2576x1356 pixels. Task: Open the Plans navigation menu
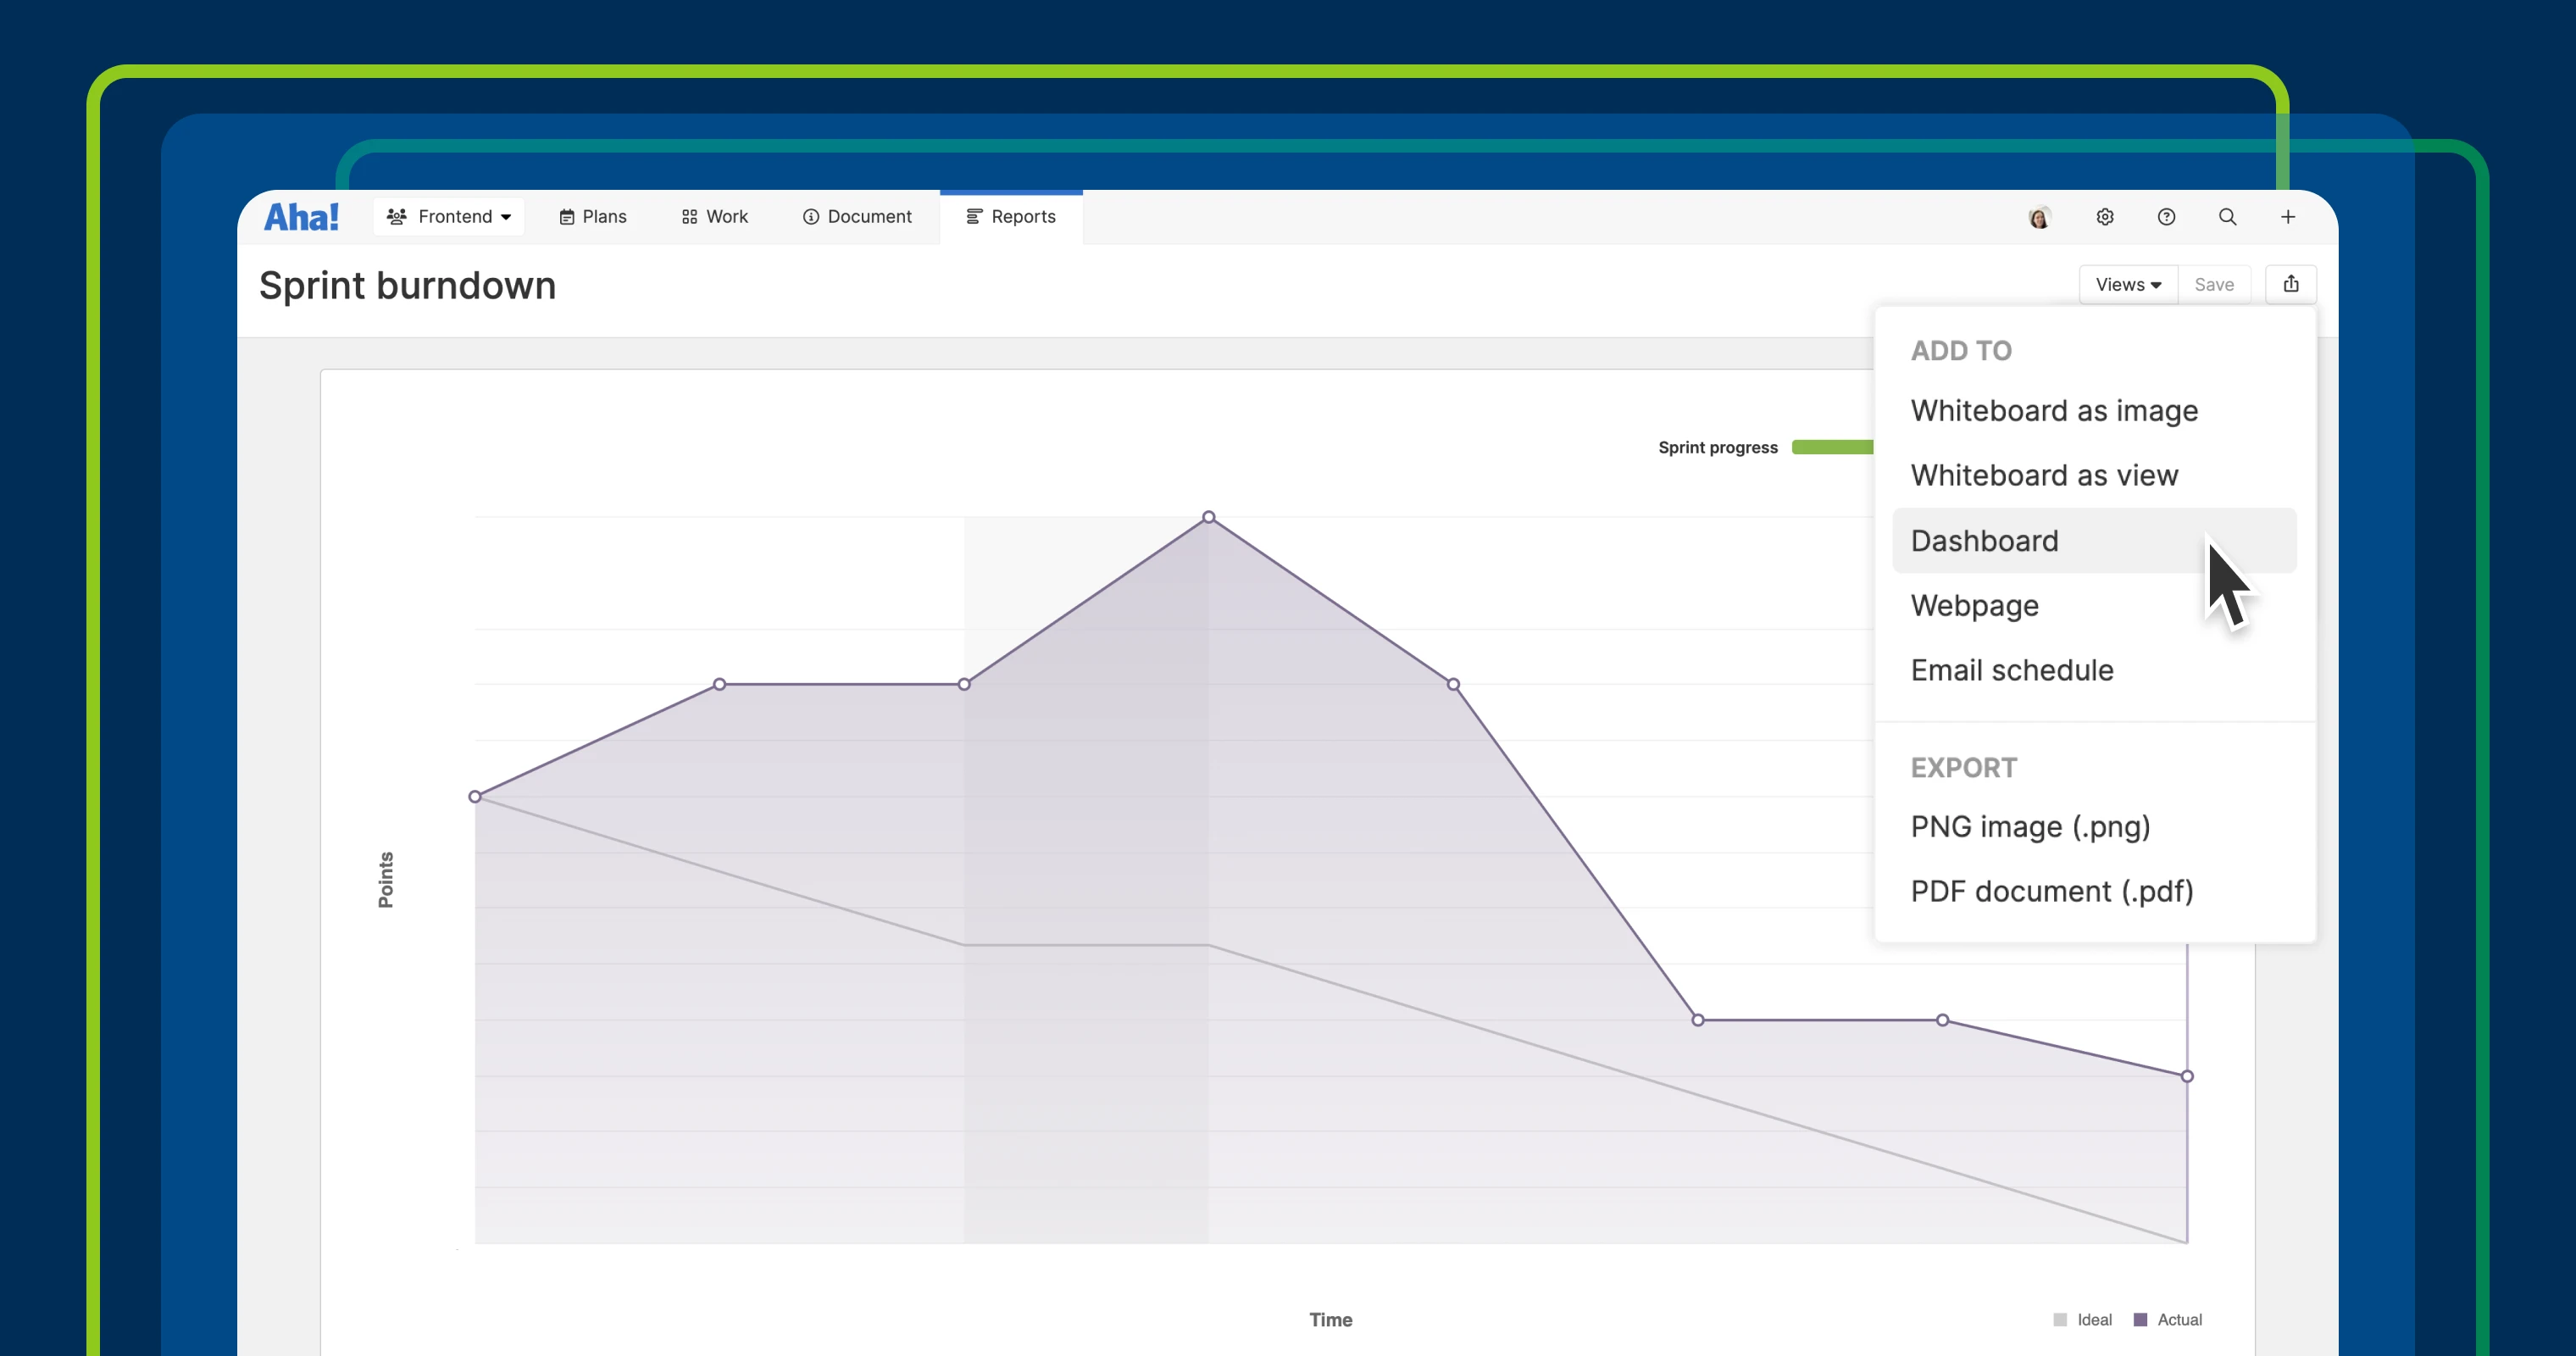[593, 217]
